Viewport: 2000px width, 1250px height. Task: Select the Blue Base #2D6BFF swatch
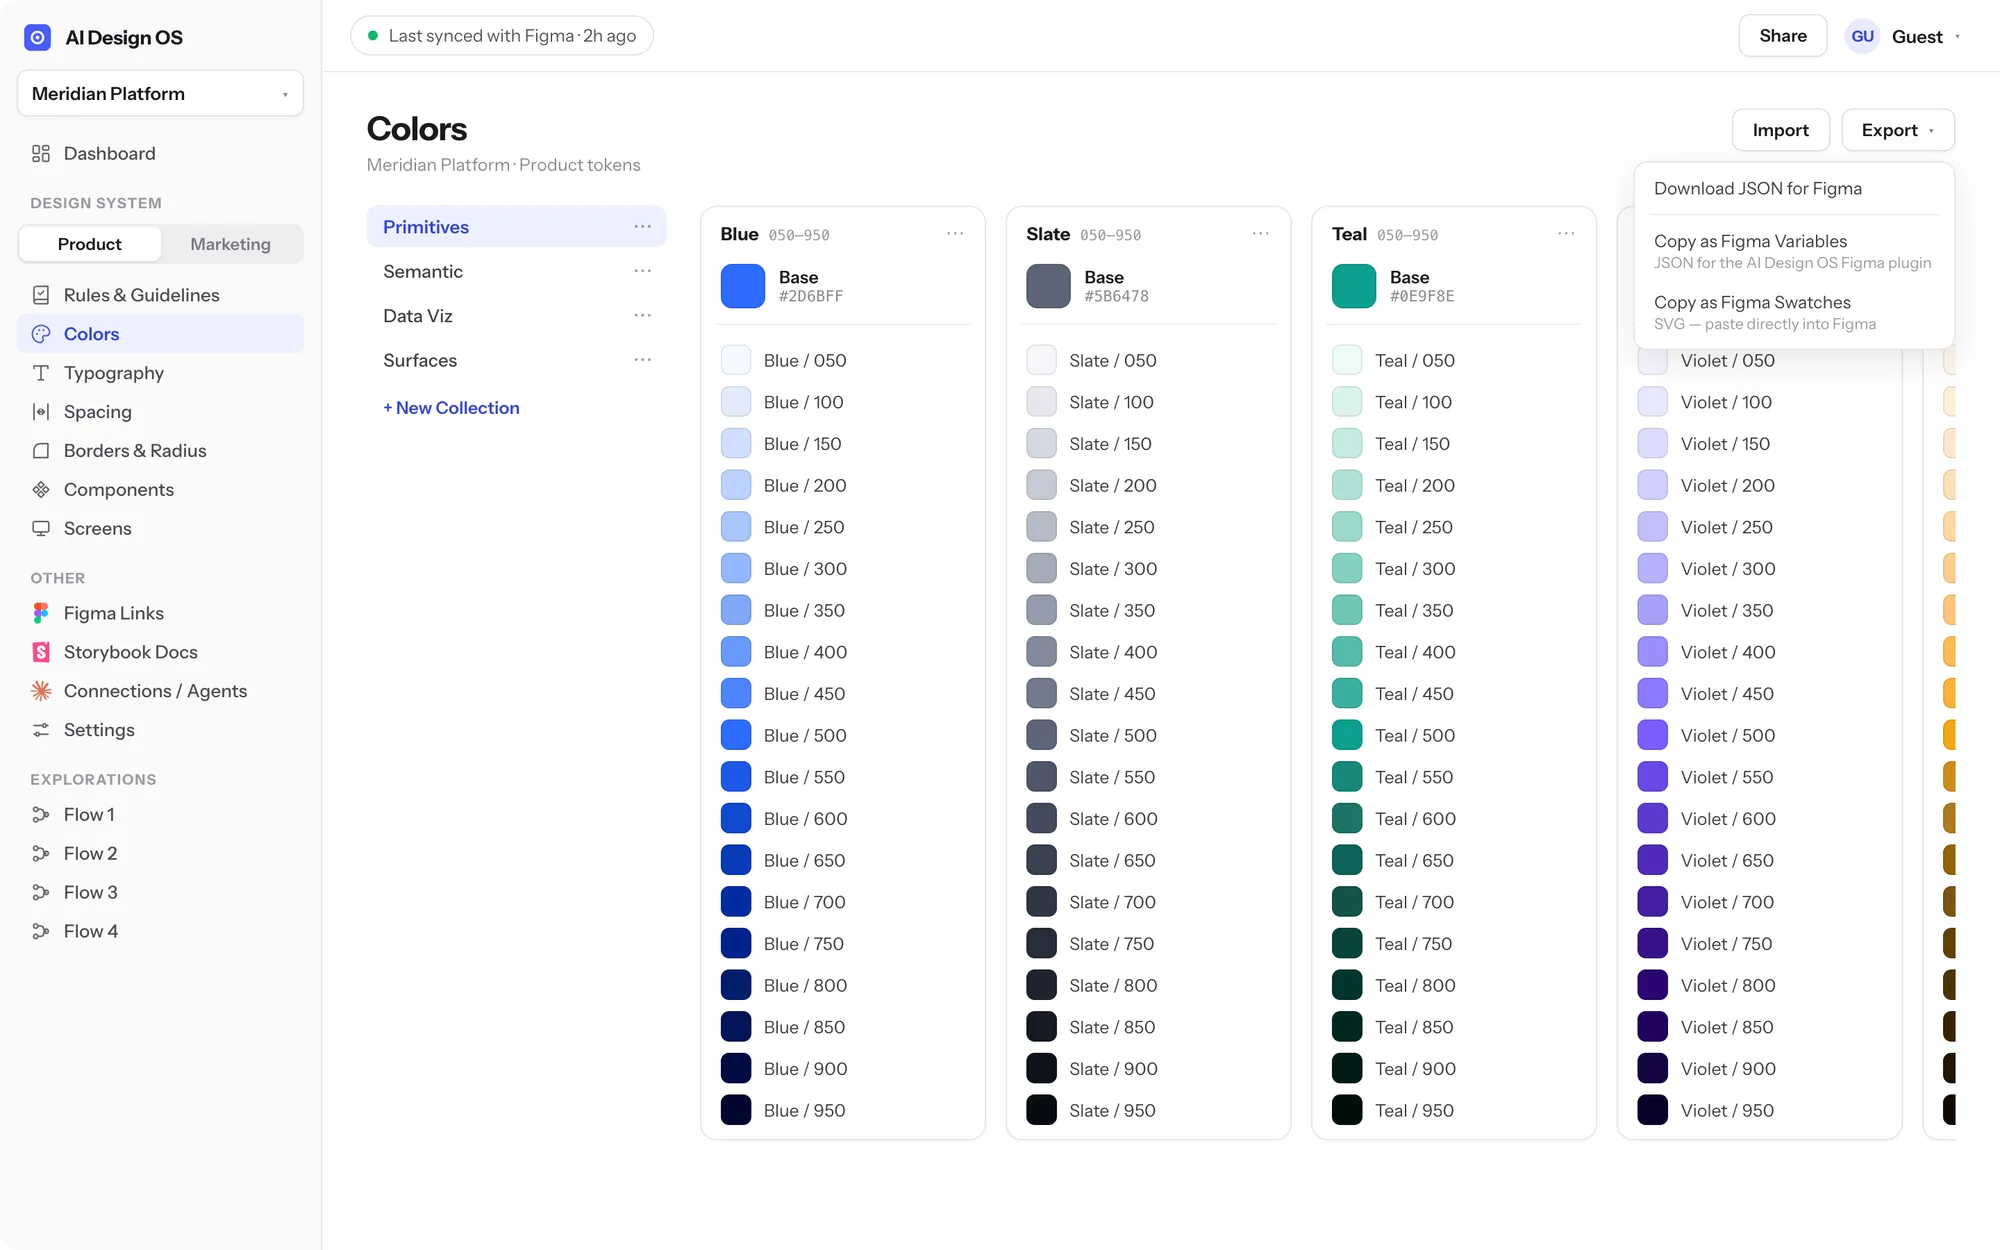coord(743,286)
